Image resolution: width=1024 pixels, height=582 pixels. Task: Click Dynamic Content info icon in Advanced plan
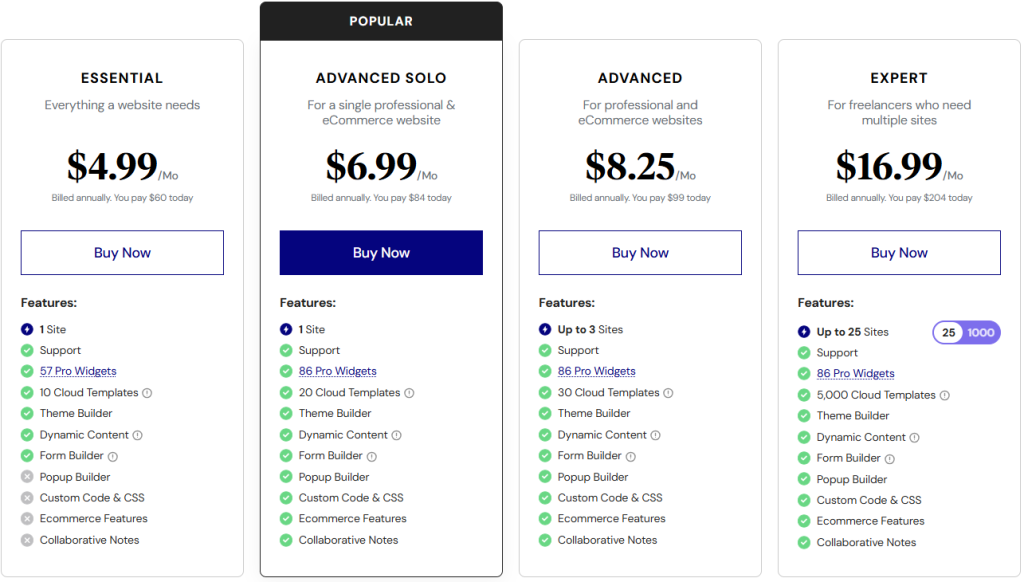(655, 435)
